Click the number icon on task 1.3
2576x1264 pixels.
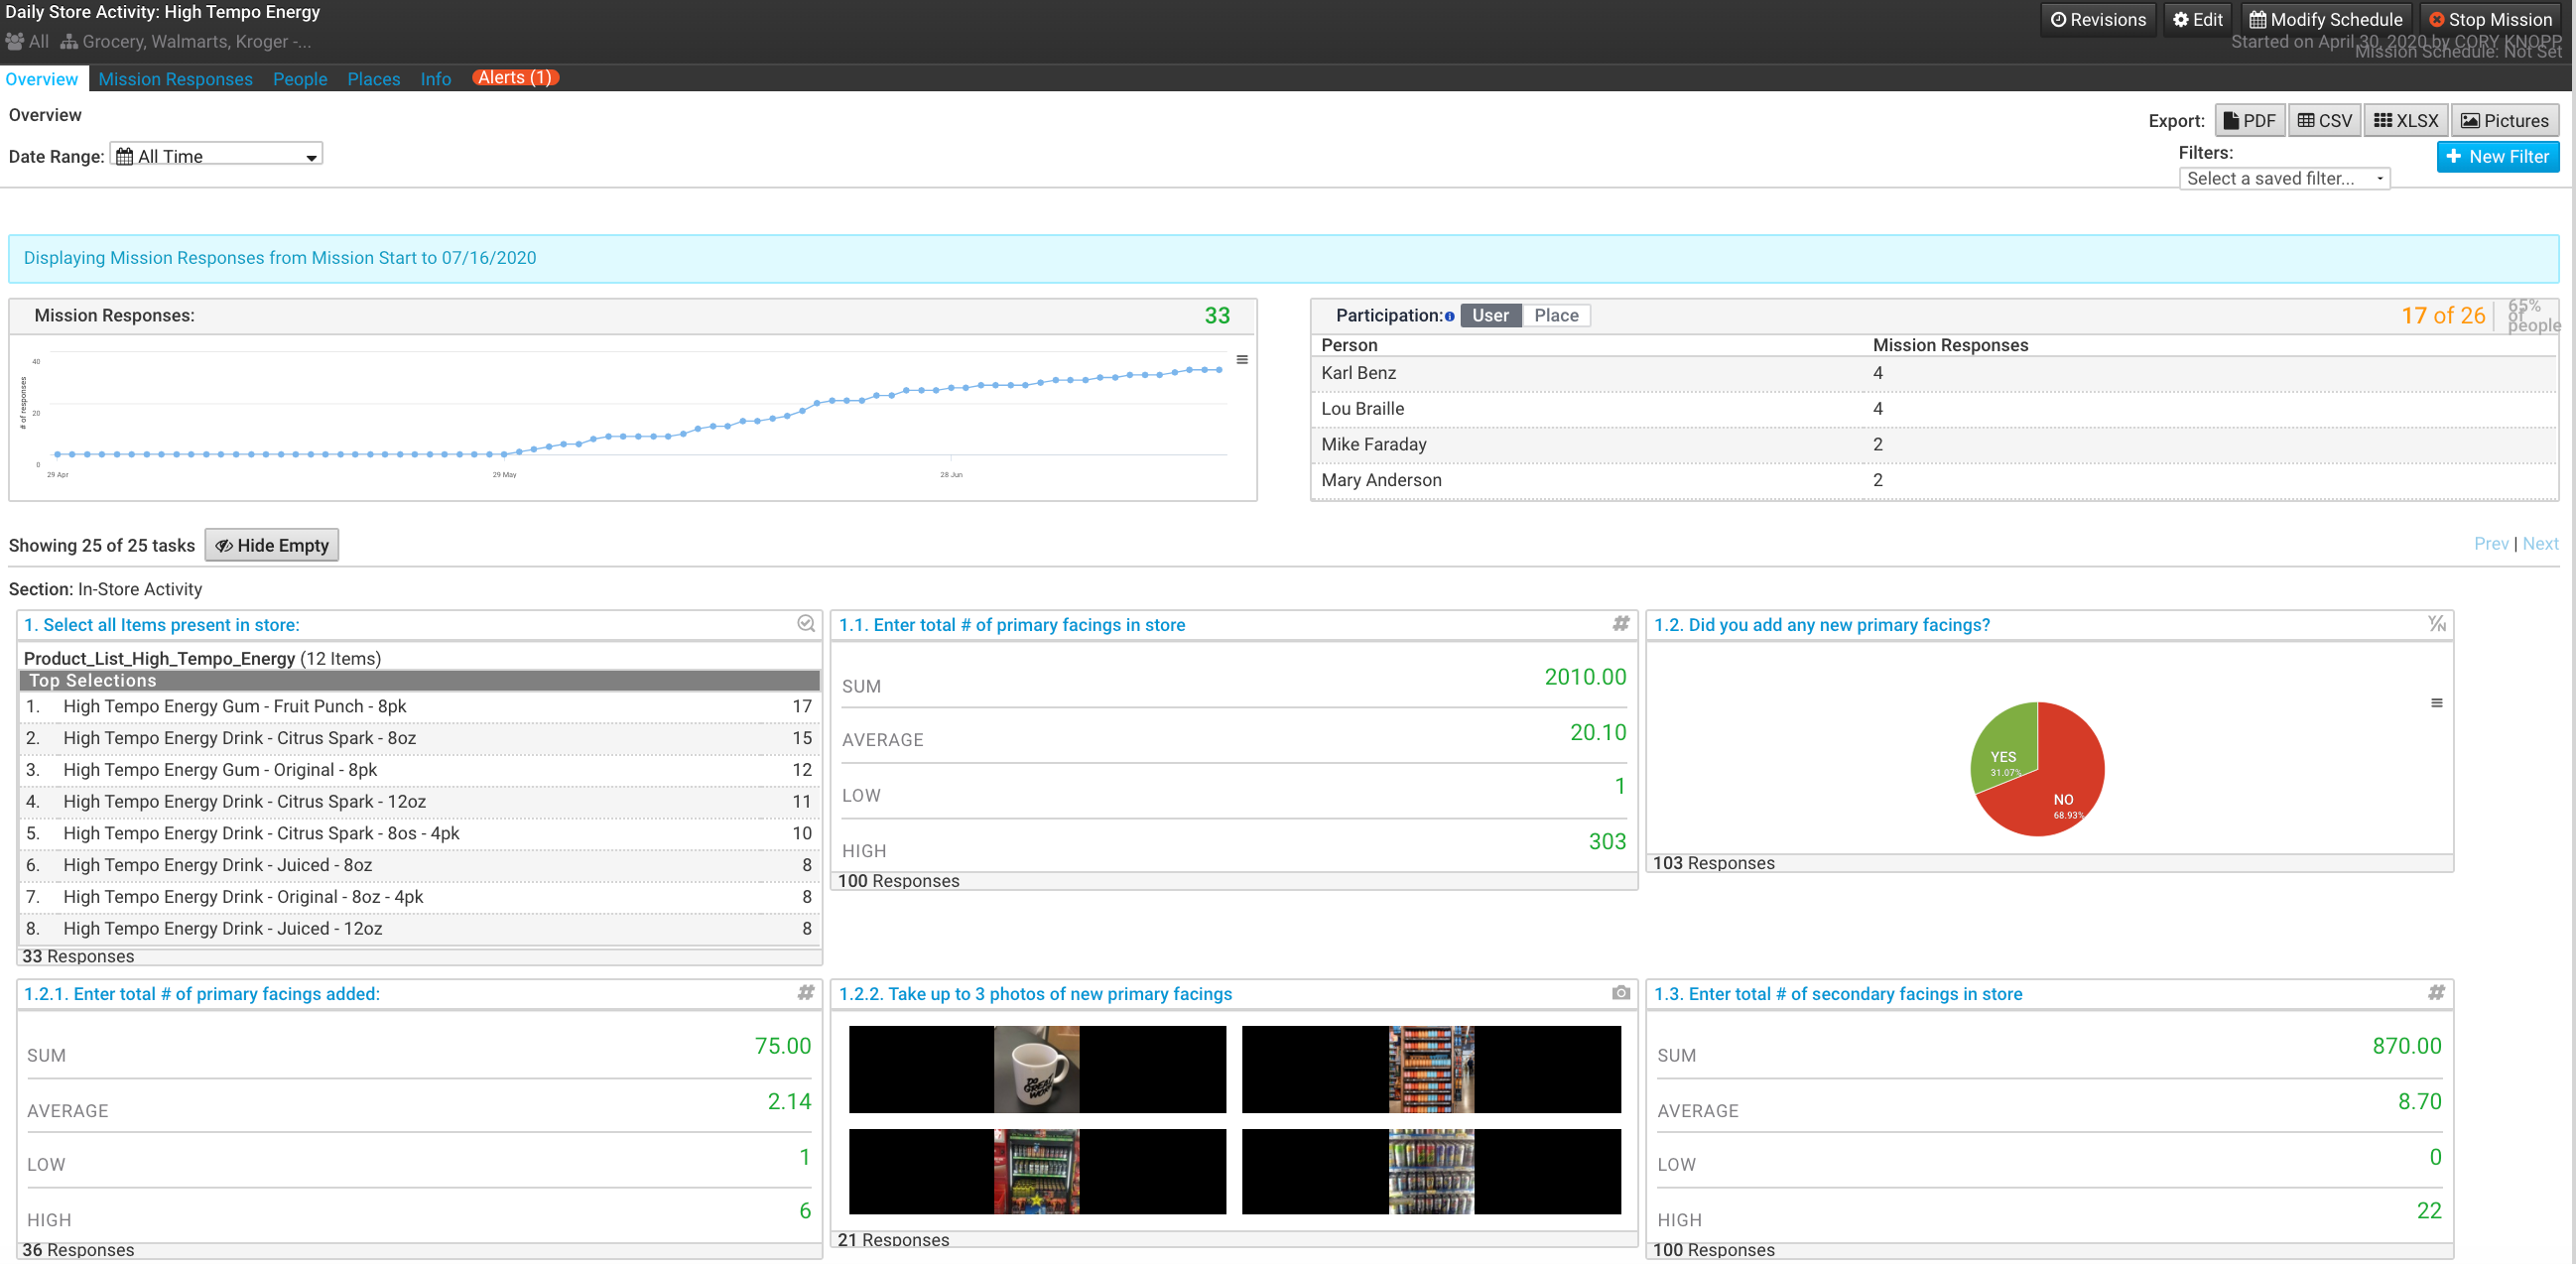tap(2437, 992)
